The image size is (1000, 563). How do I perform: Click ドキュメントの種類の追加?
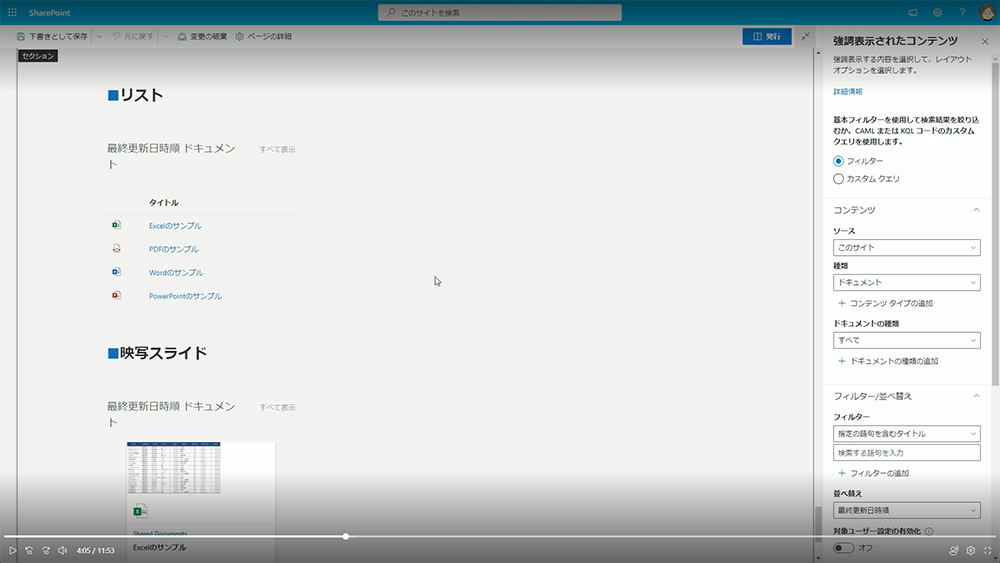pos(888,362)
